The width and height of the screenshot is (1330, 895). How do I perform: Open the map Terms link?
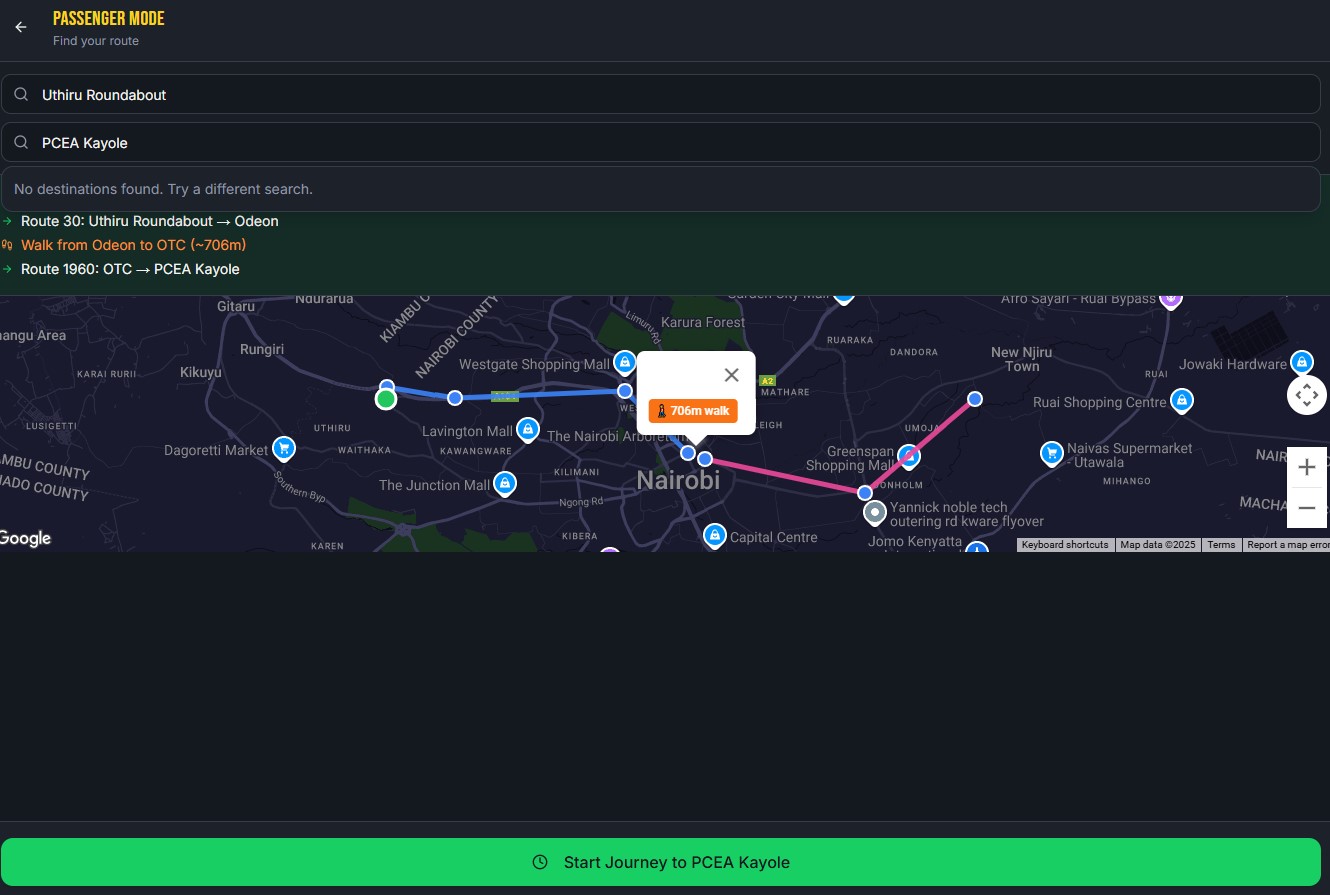1221,545
